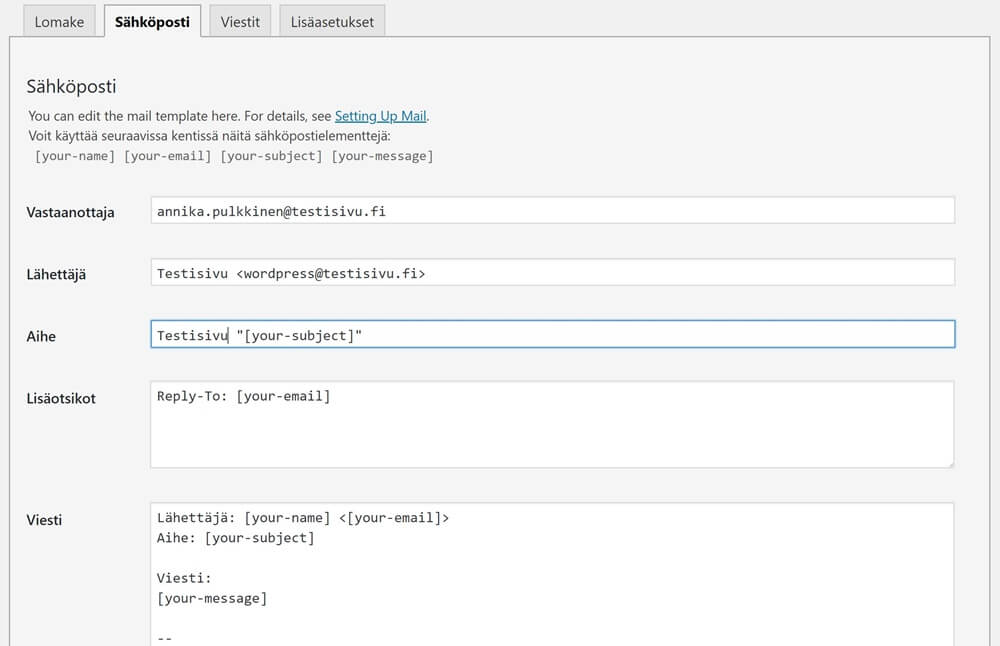Screen dimensions: 1000x646
Task: Go to the Lisäasetukset tab
Action: pyautogui.click(x=332, y=21)
